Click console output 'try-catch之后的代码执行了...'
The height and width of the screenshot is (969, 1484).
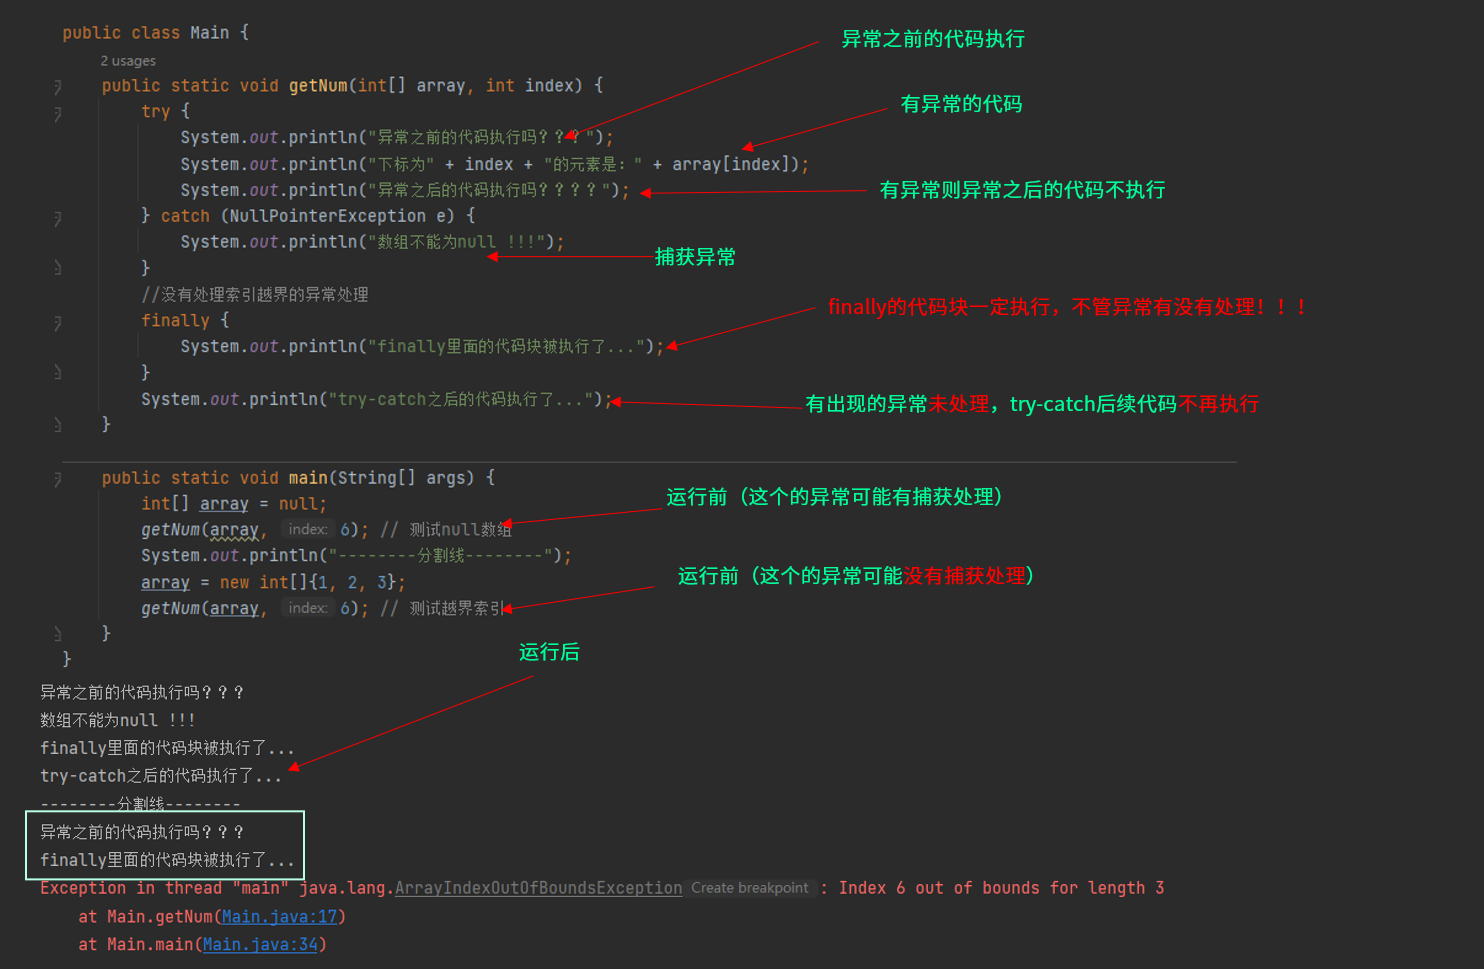(x=161, y=776)
